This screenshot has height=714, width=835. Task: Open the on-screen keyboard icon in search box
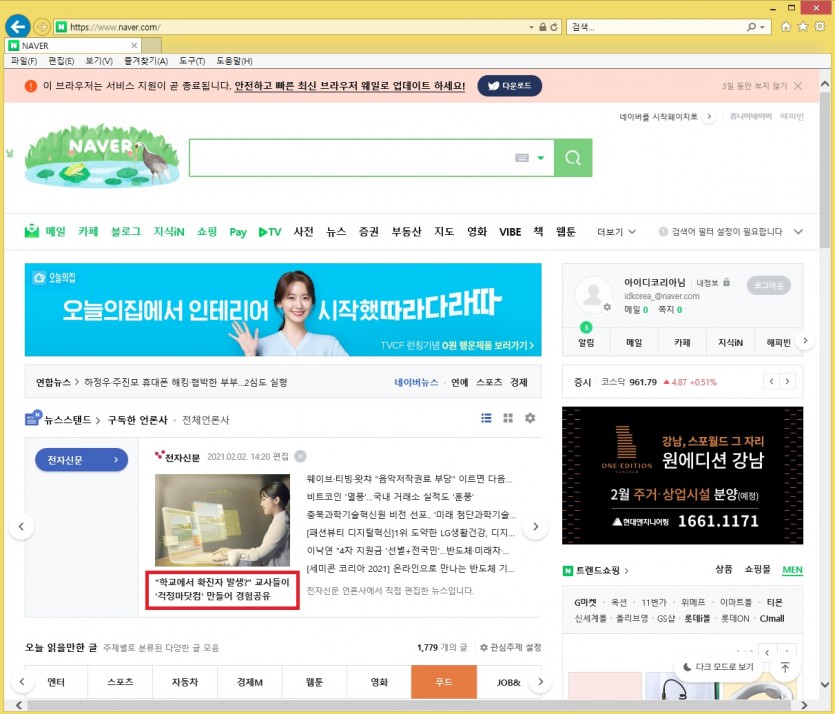tap(521, 158)
